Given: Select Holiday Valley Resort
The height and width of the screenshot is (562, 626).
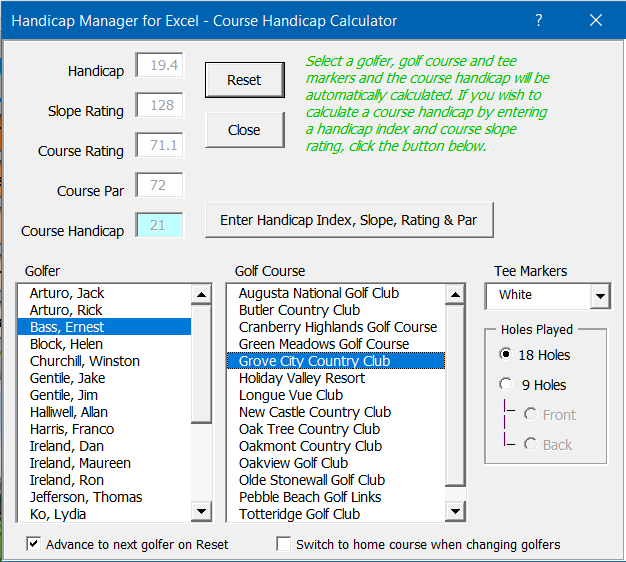Looking at the screenshot, I should tap(336, 378).
